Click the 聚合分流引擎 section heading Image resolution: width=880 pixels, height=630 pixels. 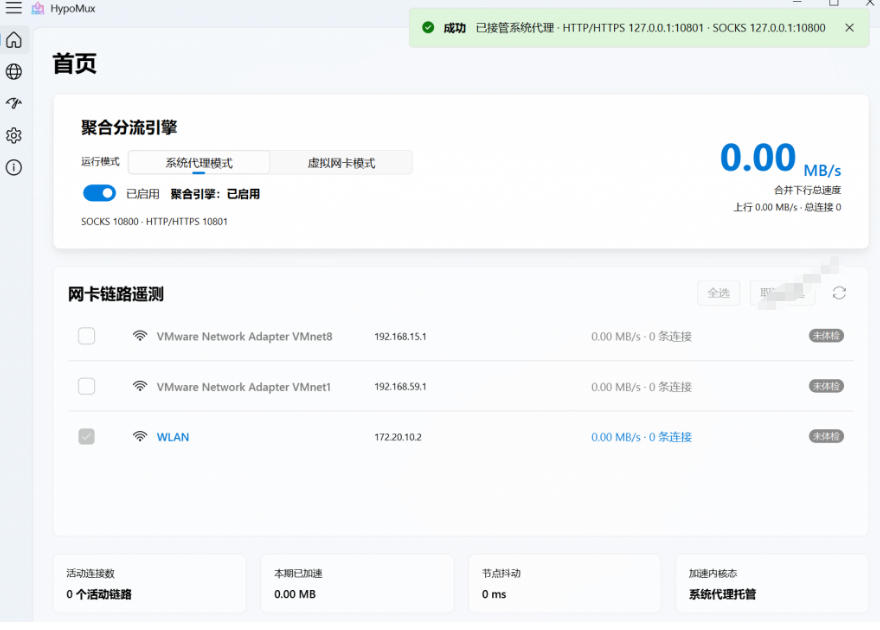point(129,127)
